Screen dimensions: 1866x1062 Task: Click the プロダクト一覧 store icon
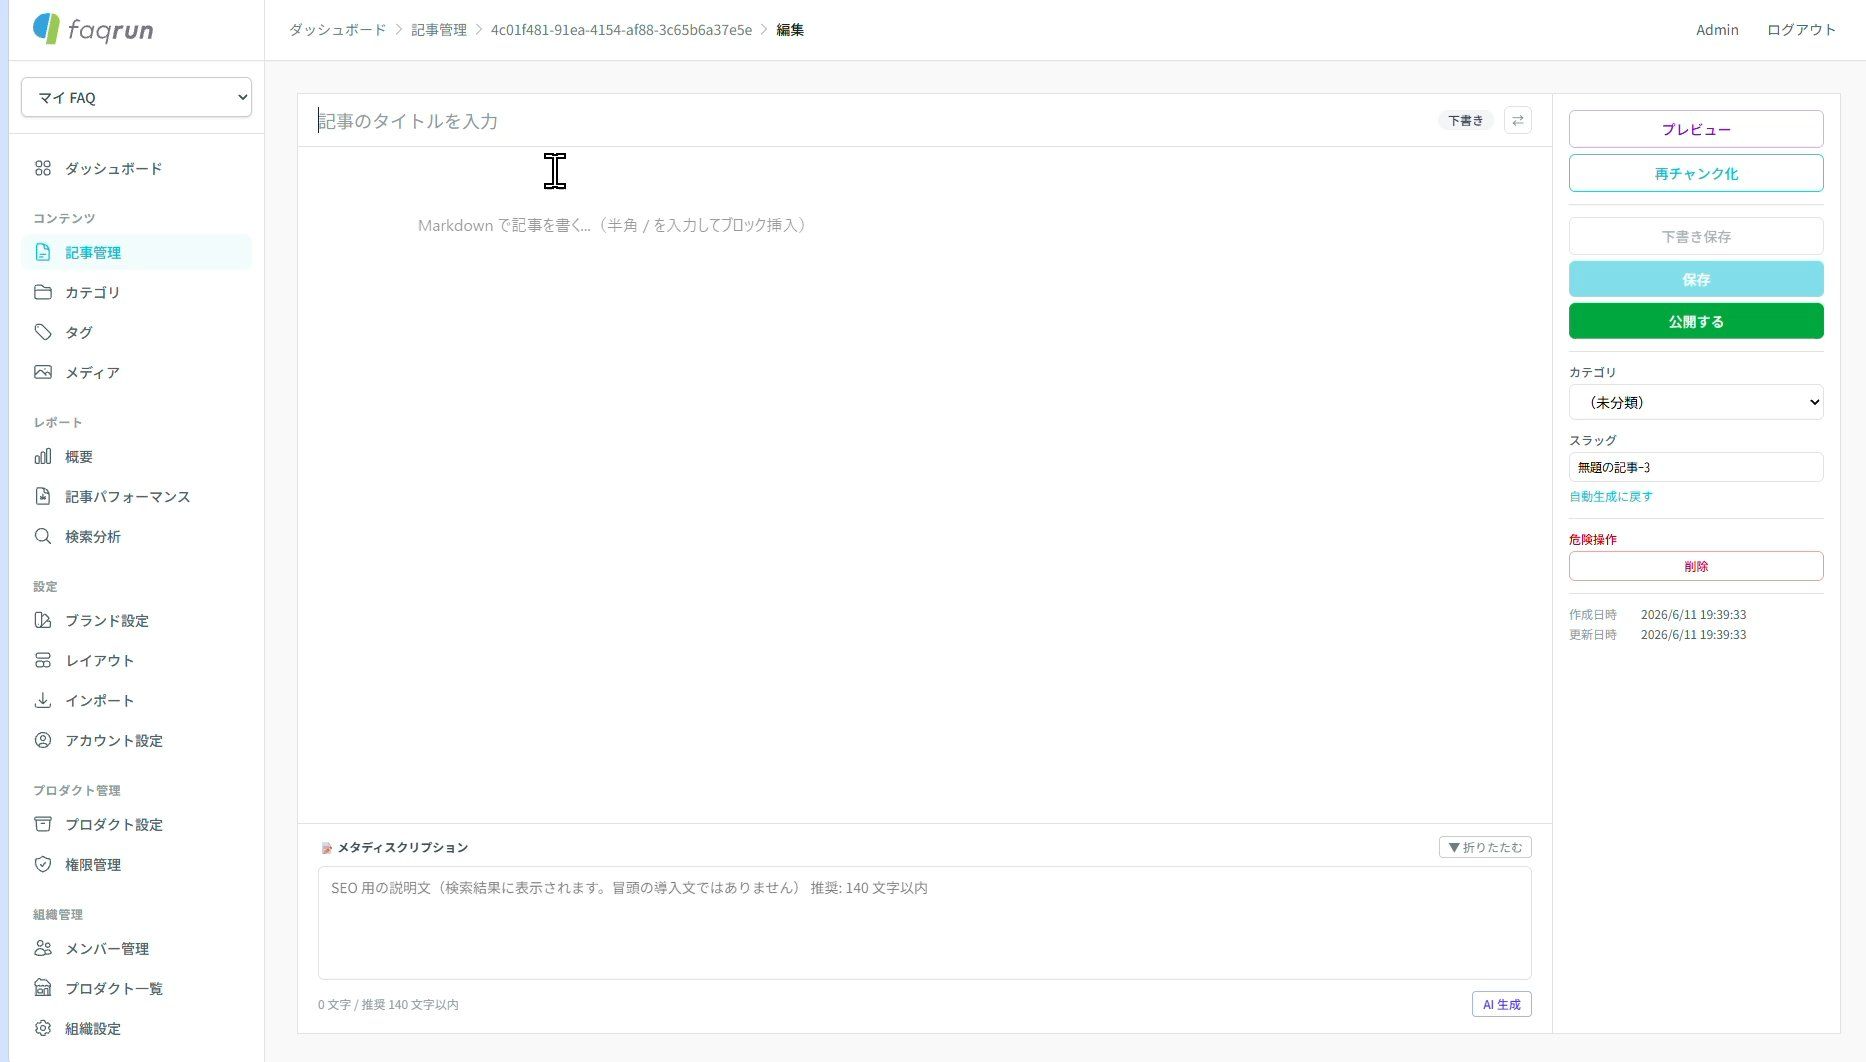click(x=43, y=988)
